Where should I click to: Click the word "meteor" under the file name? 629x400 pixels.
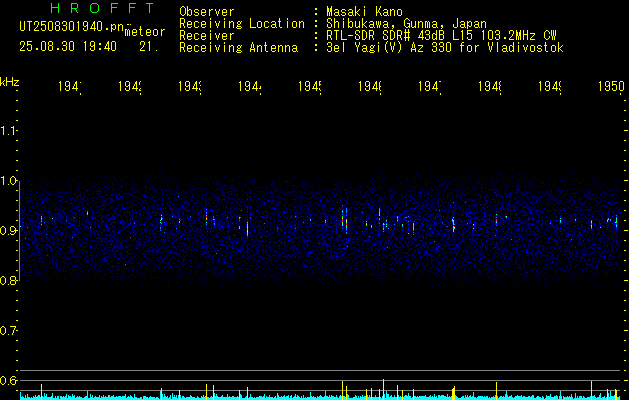[x=145, y=32]
